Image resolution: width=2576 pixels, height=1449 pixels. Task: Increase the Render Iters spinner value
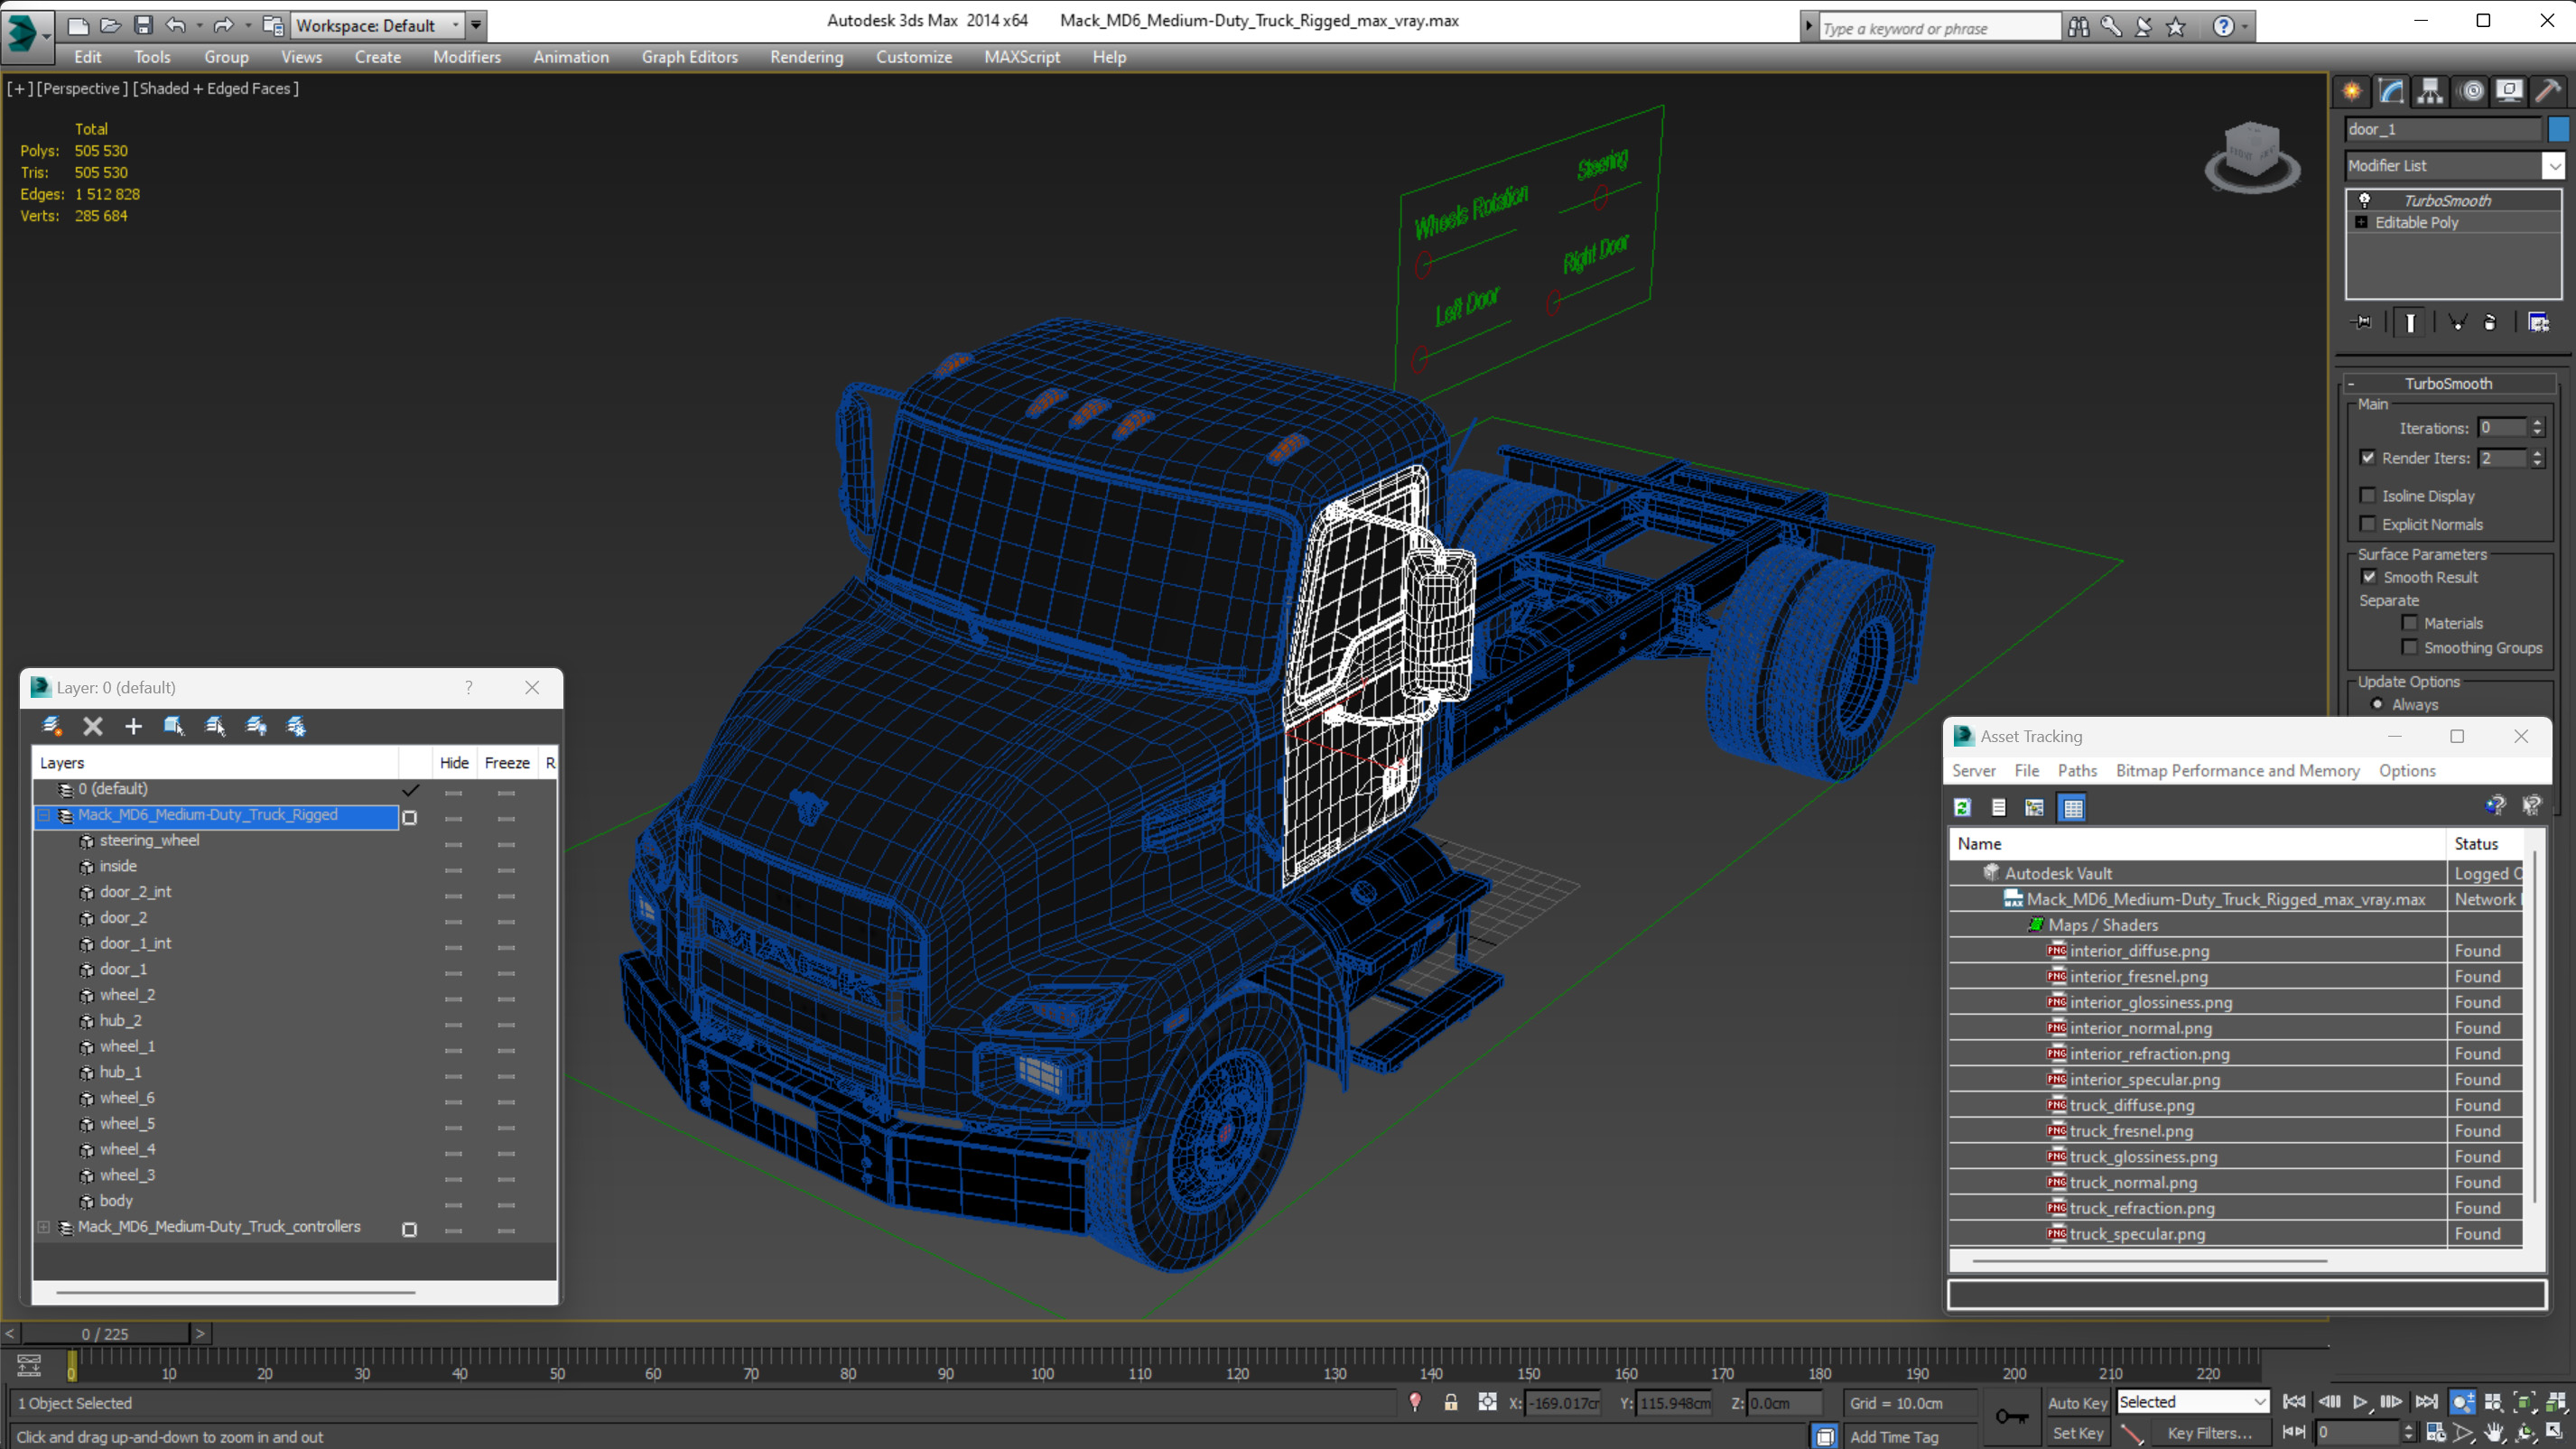click(x=2537, y=453)
